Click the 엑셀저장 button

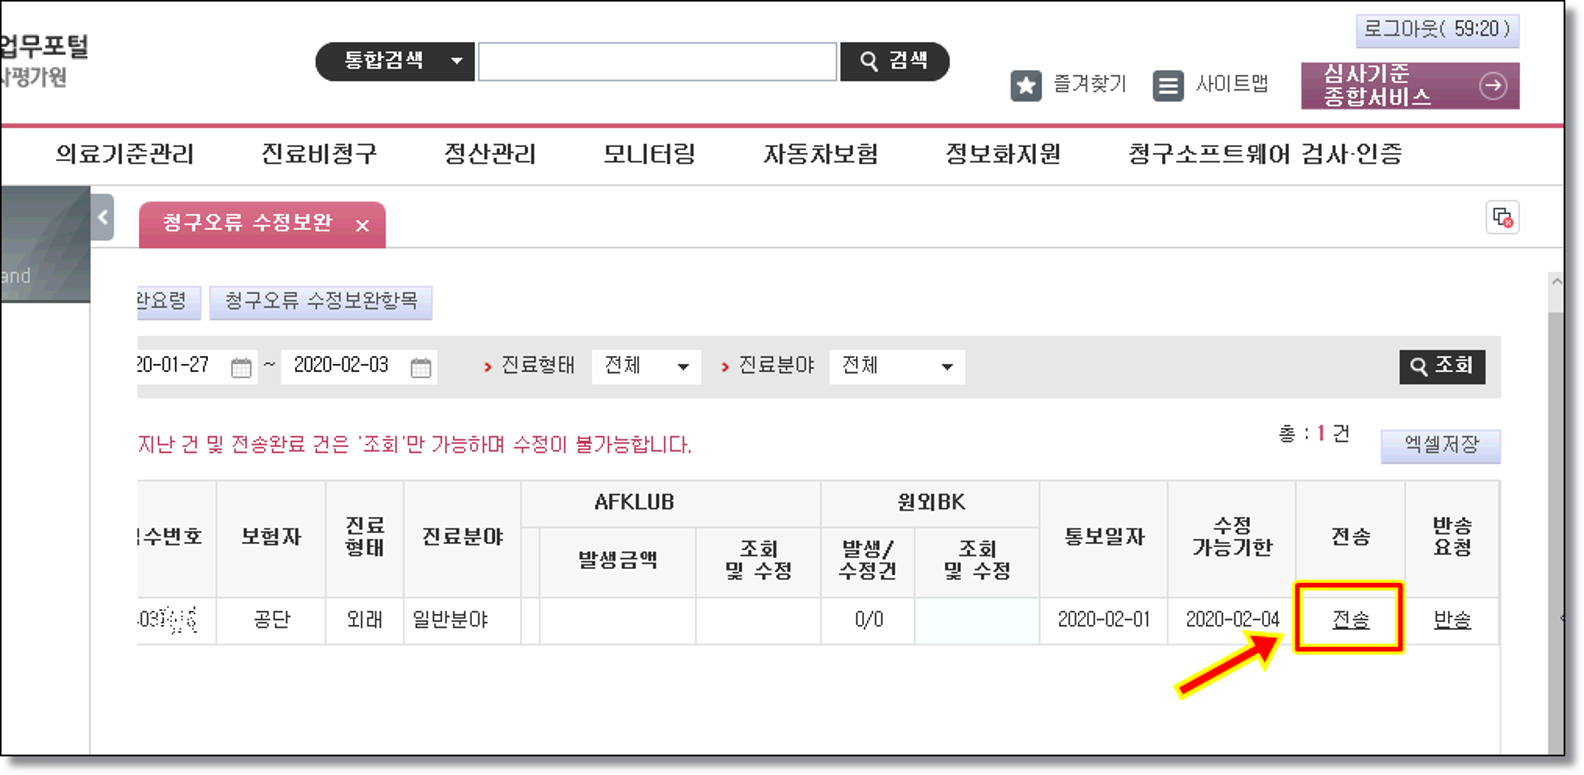[1440, 445]
